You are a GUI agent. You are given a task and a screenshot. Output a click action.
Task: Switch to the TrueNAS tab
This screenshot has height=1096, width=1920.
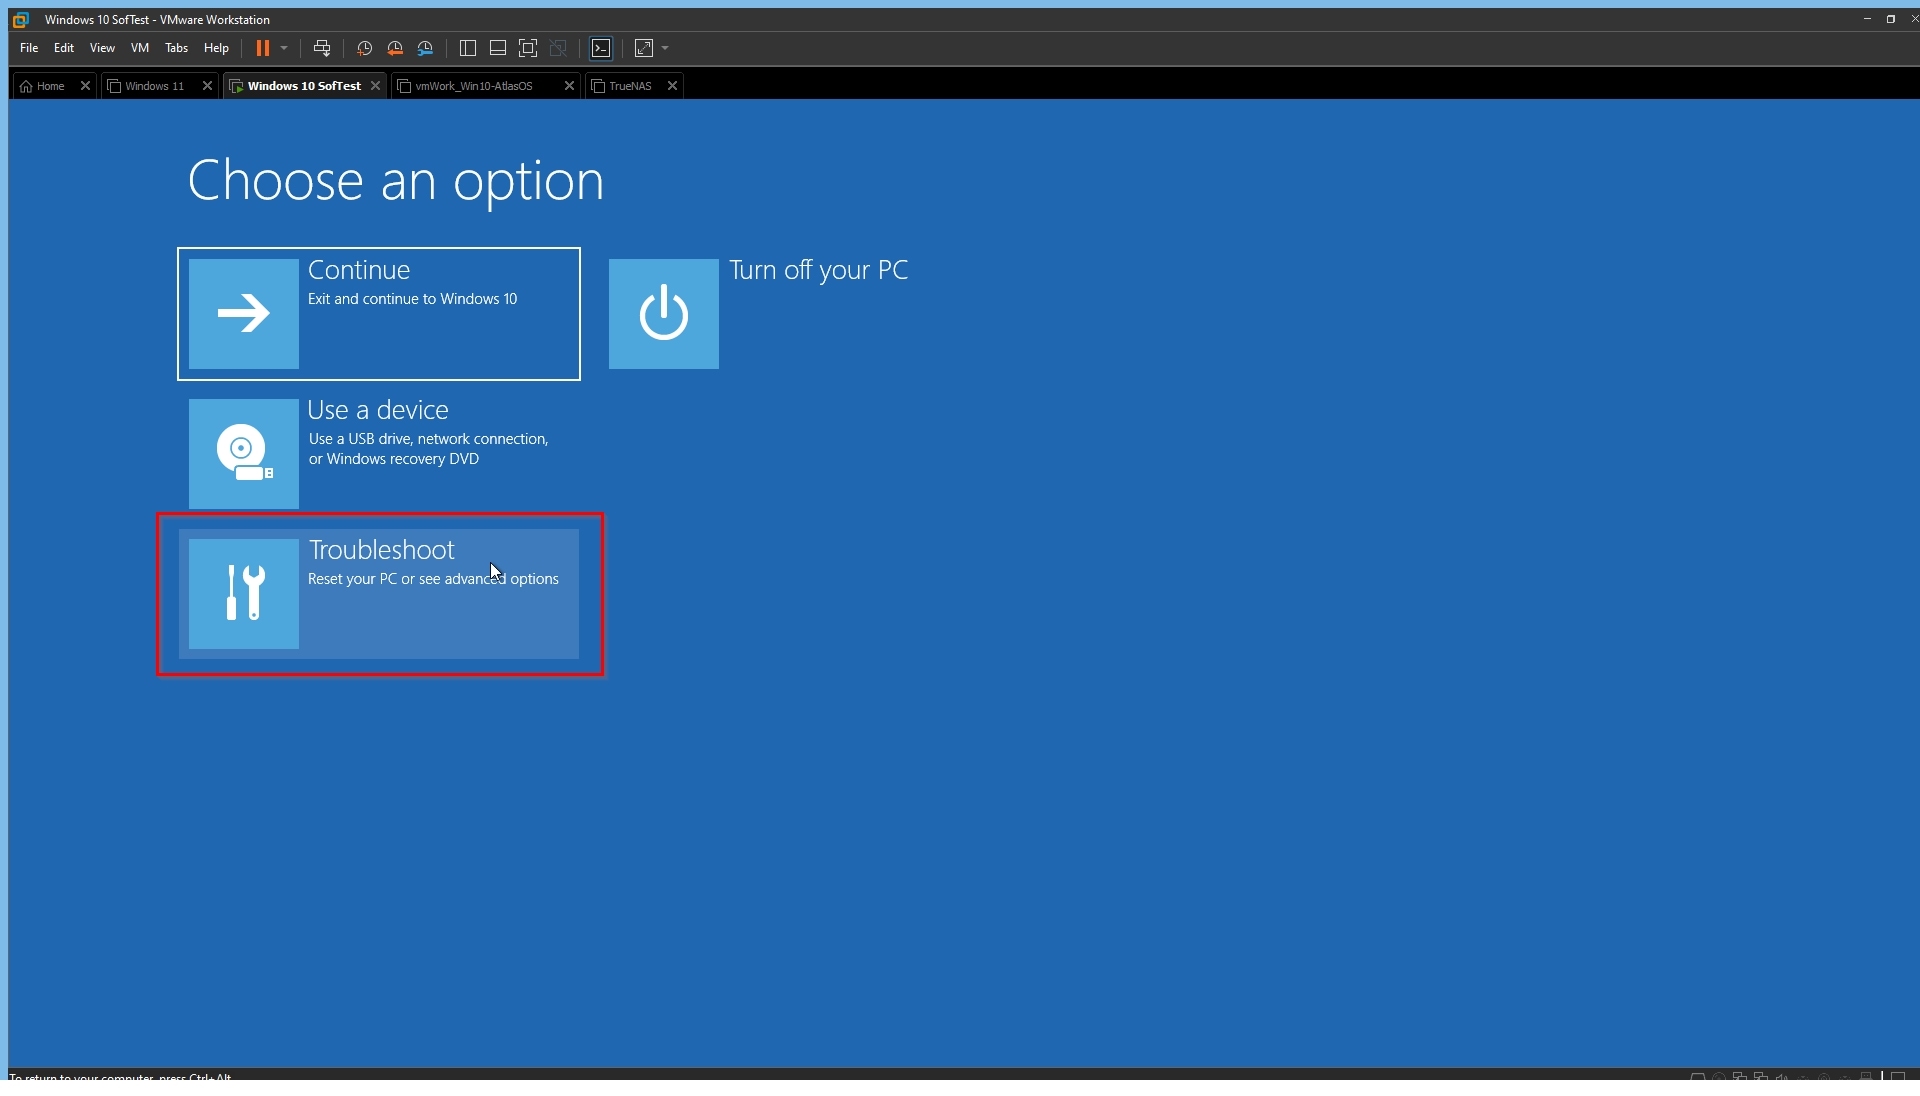(x=630, y=86)
